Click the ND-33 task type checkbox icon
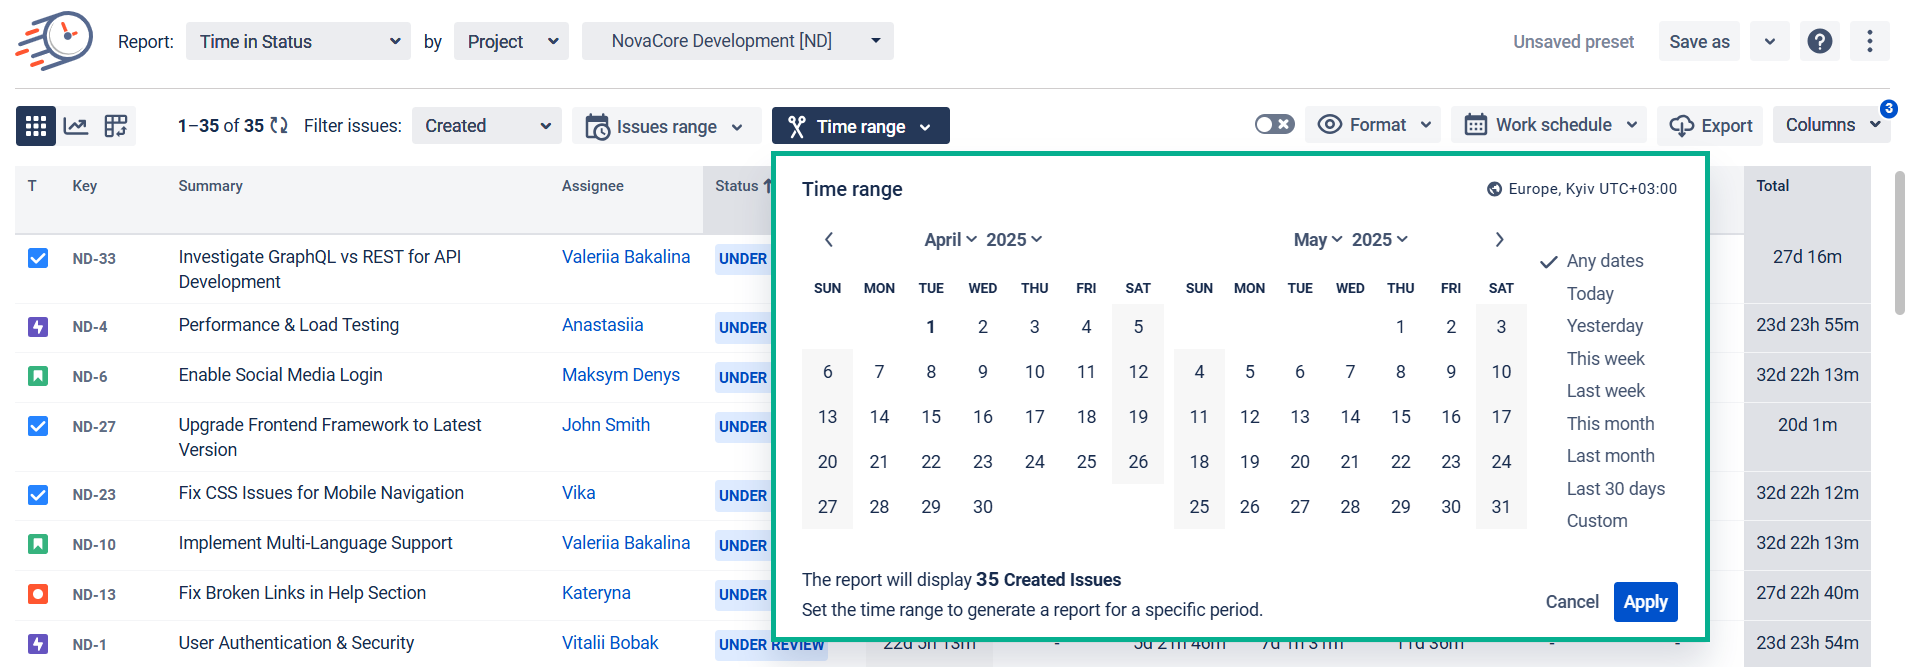This screenshot has width=1909, height=667. tap(38, 258)
